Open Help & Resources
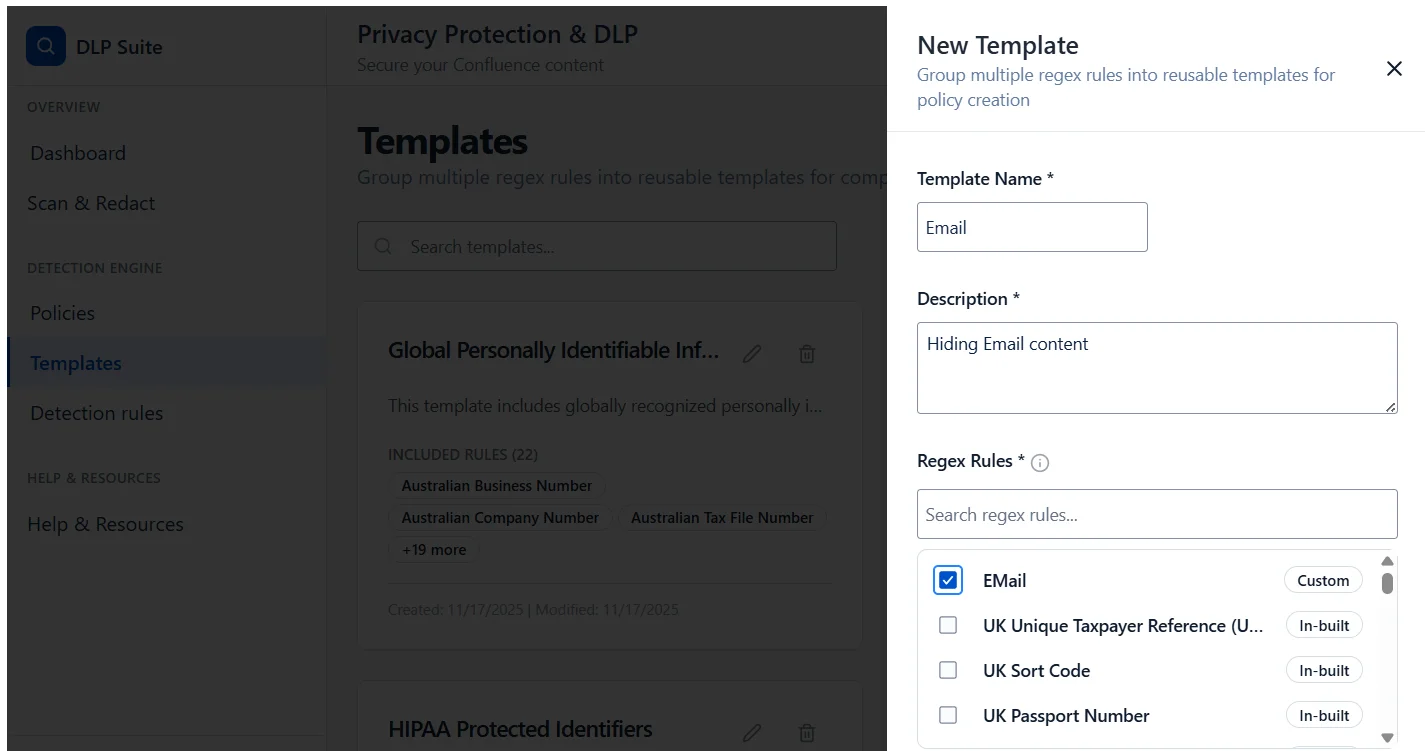Viewport: 1425px width, 751px height. (x=104, y=523)
